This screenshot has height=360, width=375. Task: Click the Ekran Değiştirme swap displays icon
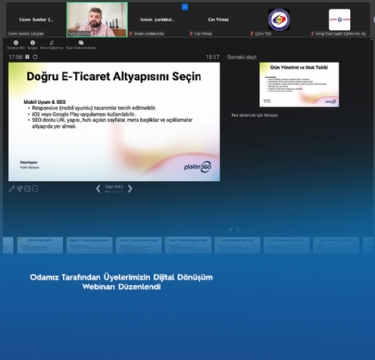pos(51,43)
